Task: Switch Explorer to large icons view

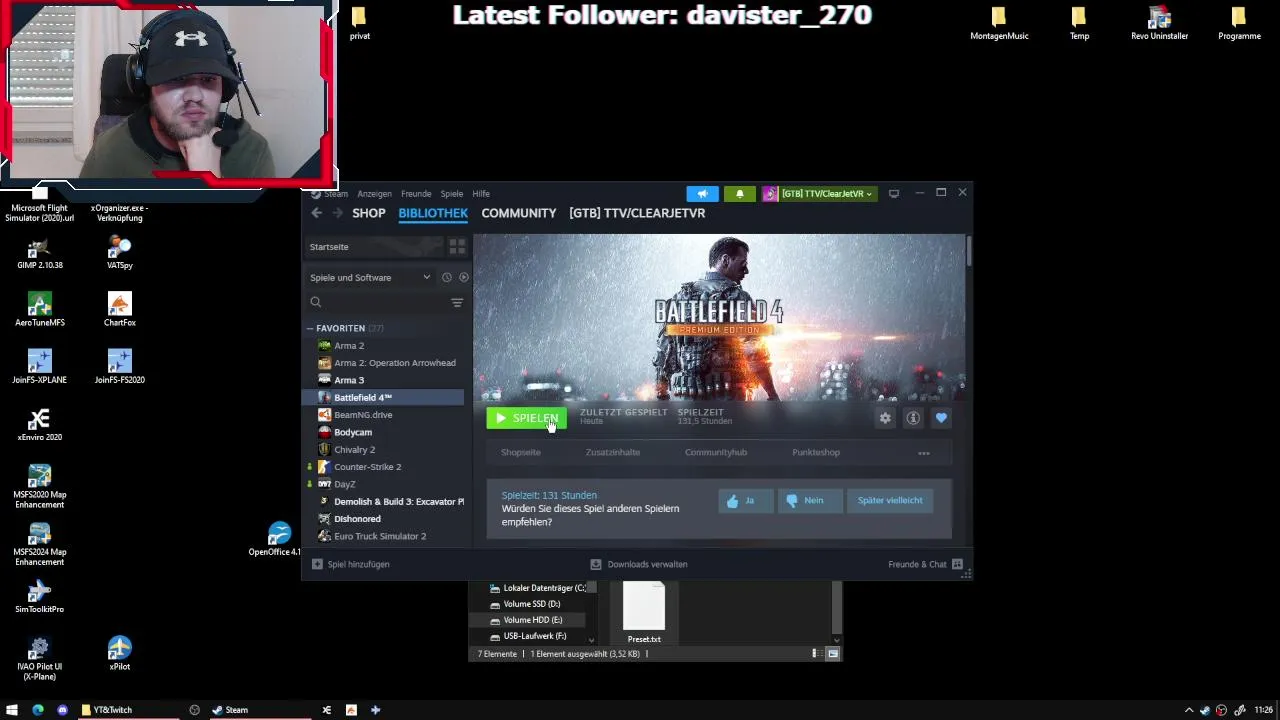Action: [833, 654]
